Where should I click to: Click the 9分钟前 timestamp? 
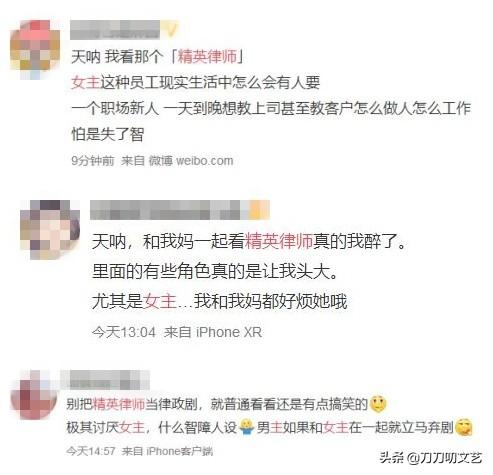point(93,161)
